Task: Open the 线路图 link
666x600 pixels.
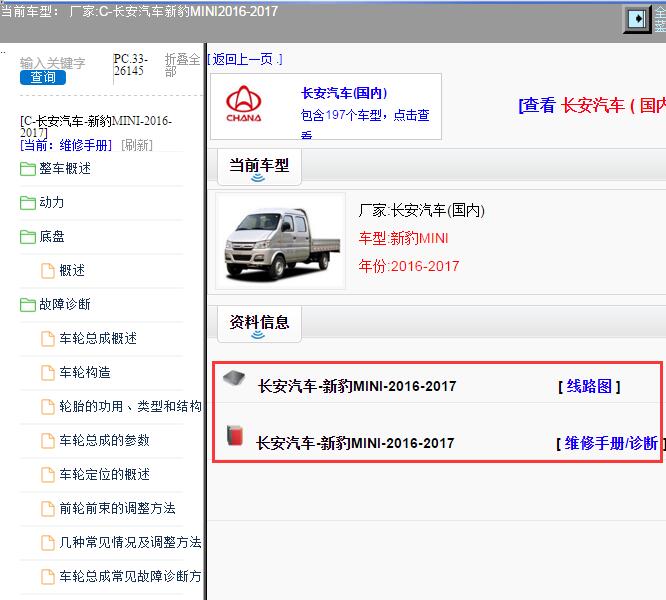Action: [589, 386]
